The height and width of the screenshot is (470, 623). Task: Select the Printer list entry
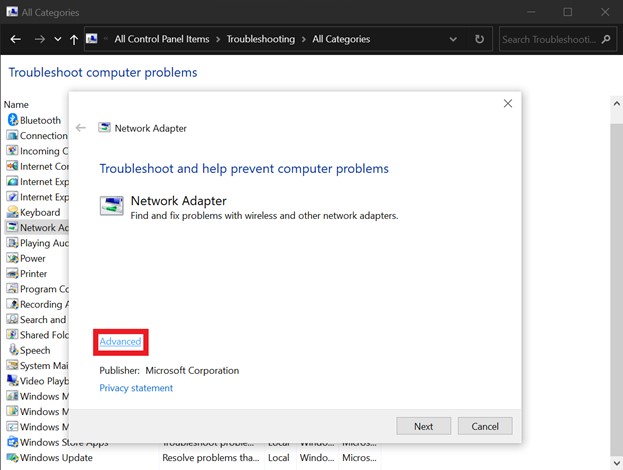coord(33,273)
